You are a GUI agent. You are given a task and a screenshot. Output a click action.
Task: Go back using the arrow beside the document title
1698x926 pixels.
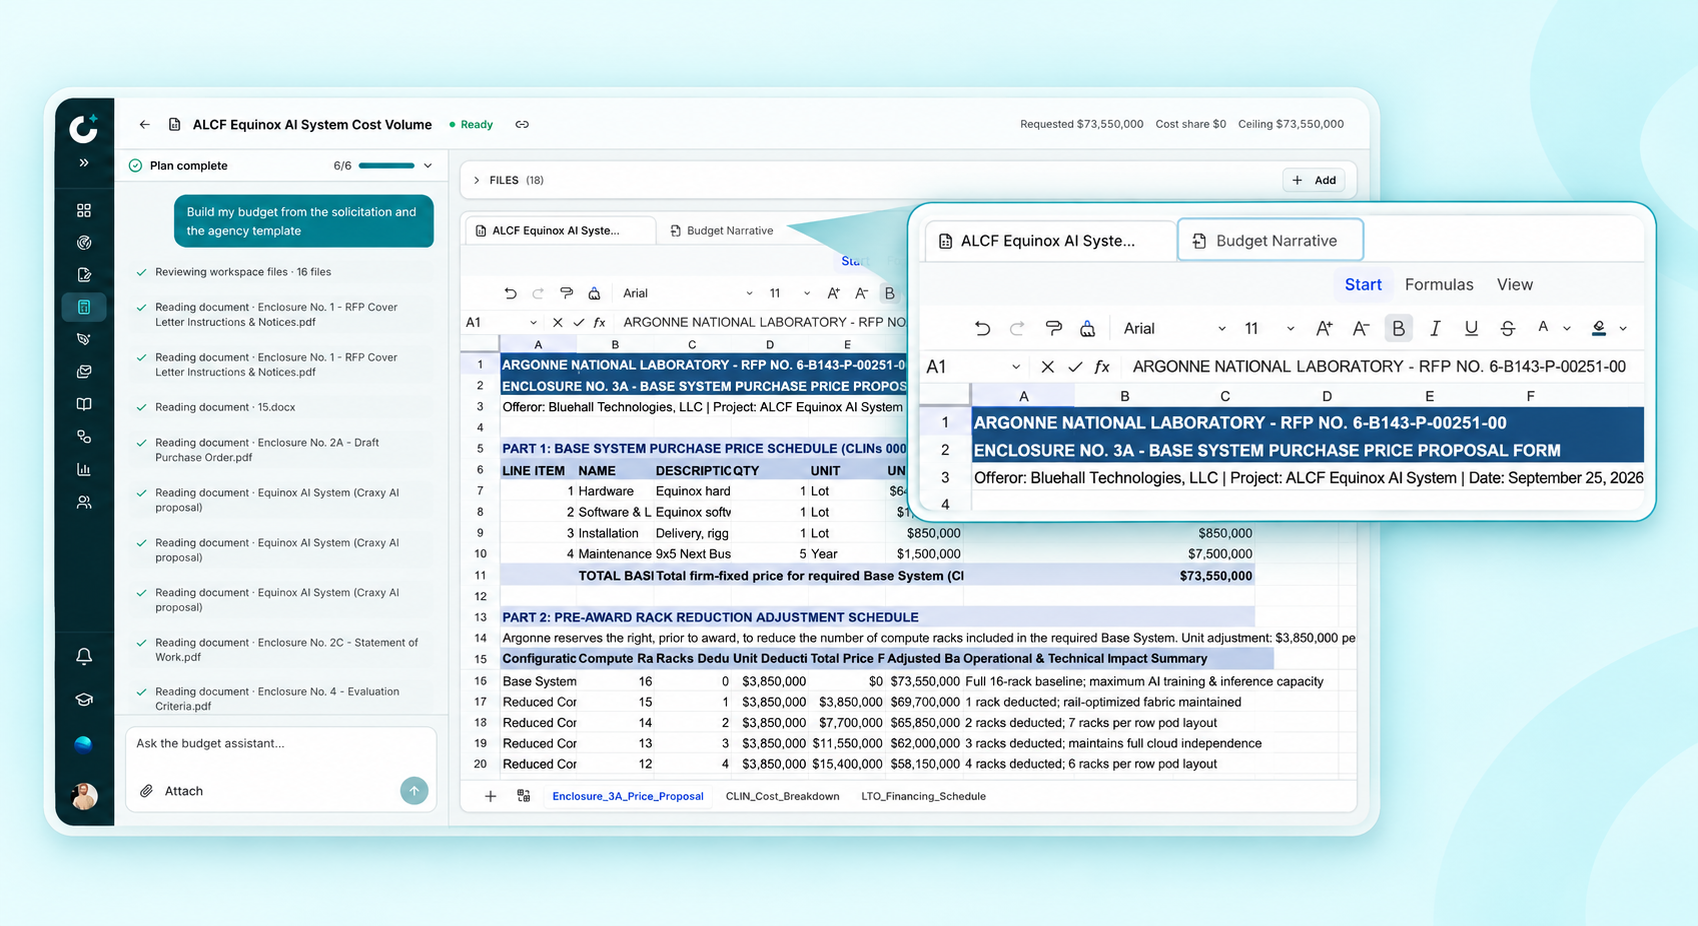tap(145, 125)
